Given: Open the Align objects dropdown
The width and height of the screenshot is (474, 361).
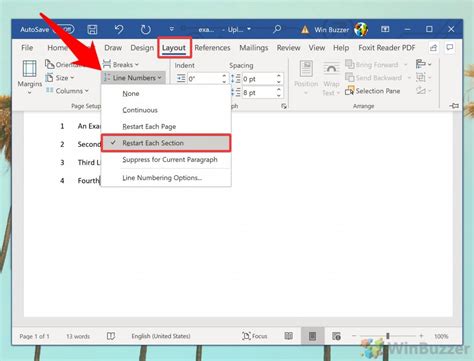Looking at the screenshot, I should coord(423,64).
